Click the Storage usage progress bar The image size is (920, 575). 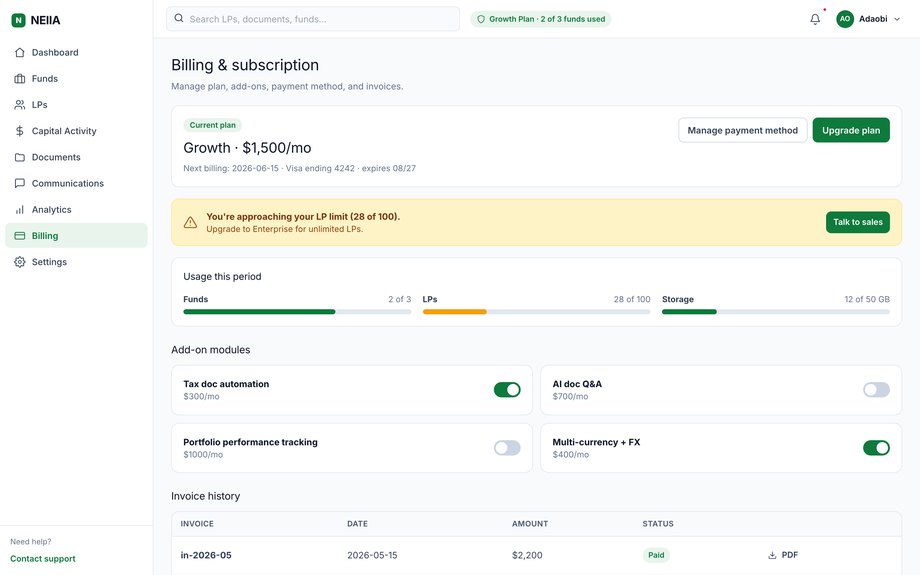(x=776, y=312)
